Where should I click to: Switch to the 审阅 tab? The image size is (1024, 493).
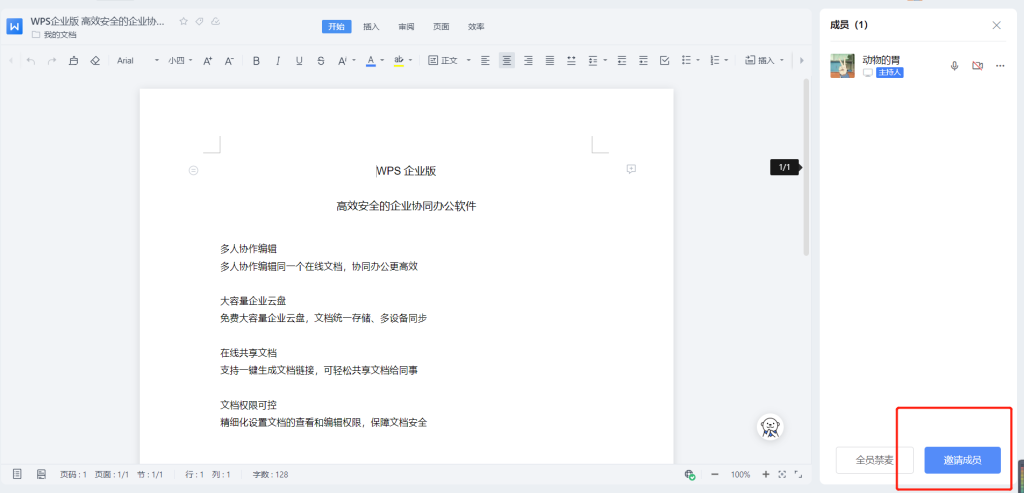406,27
